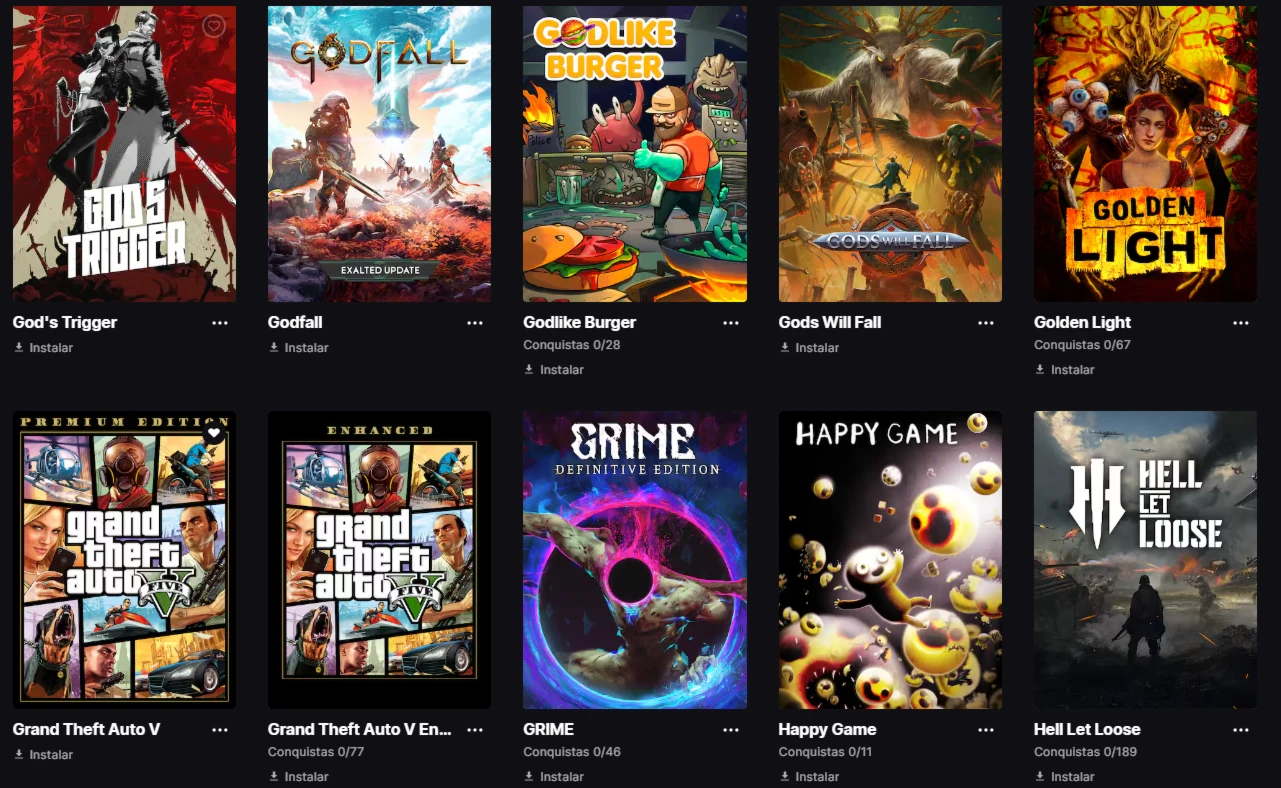Image resolution: width=1281 pixels, height=788 pixels.
Task: Click download icon under Grand Theft Auto V
Action: (x=19, y=755)
